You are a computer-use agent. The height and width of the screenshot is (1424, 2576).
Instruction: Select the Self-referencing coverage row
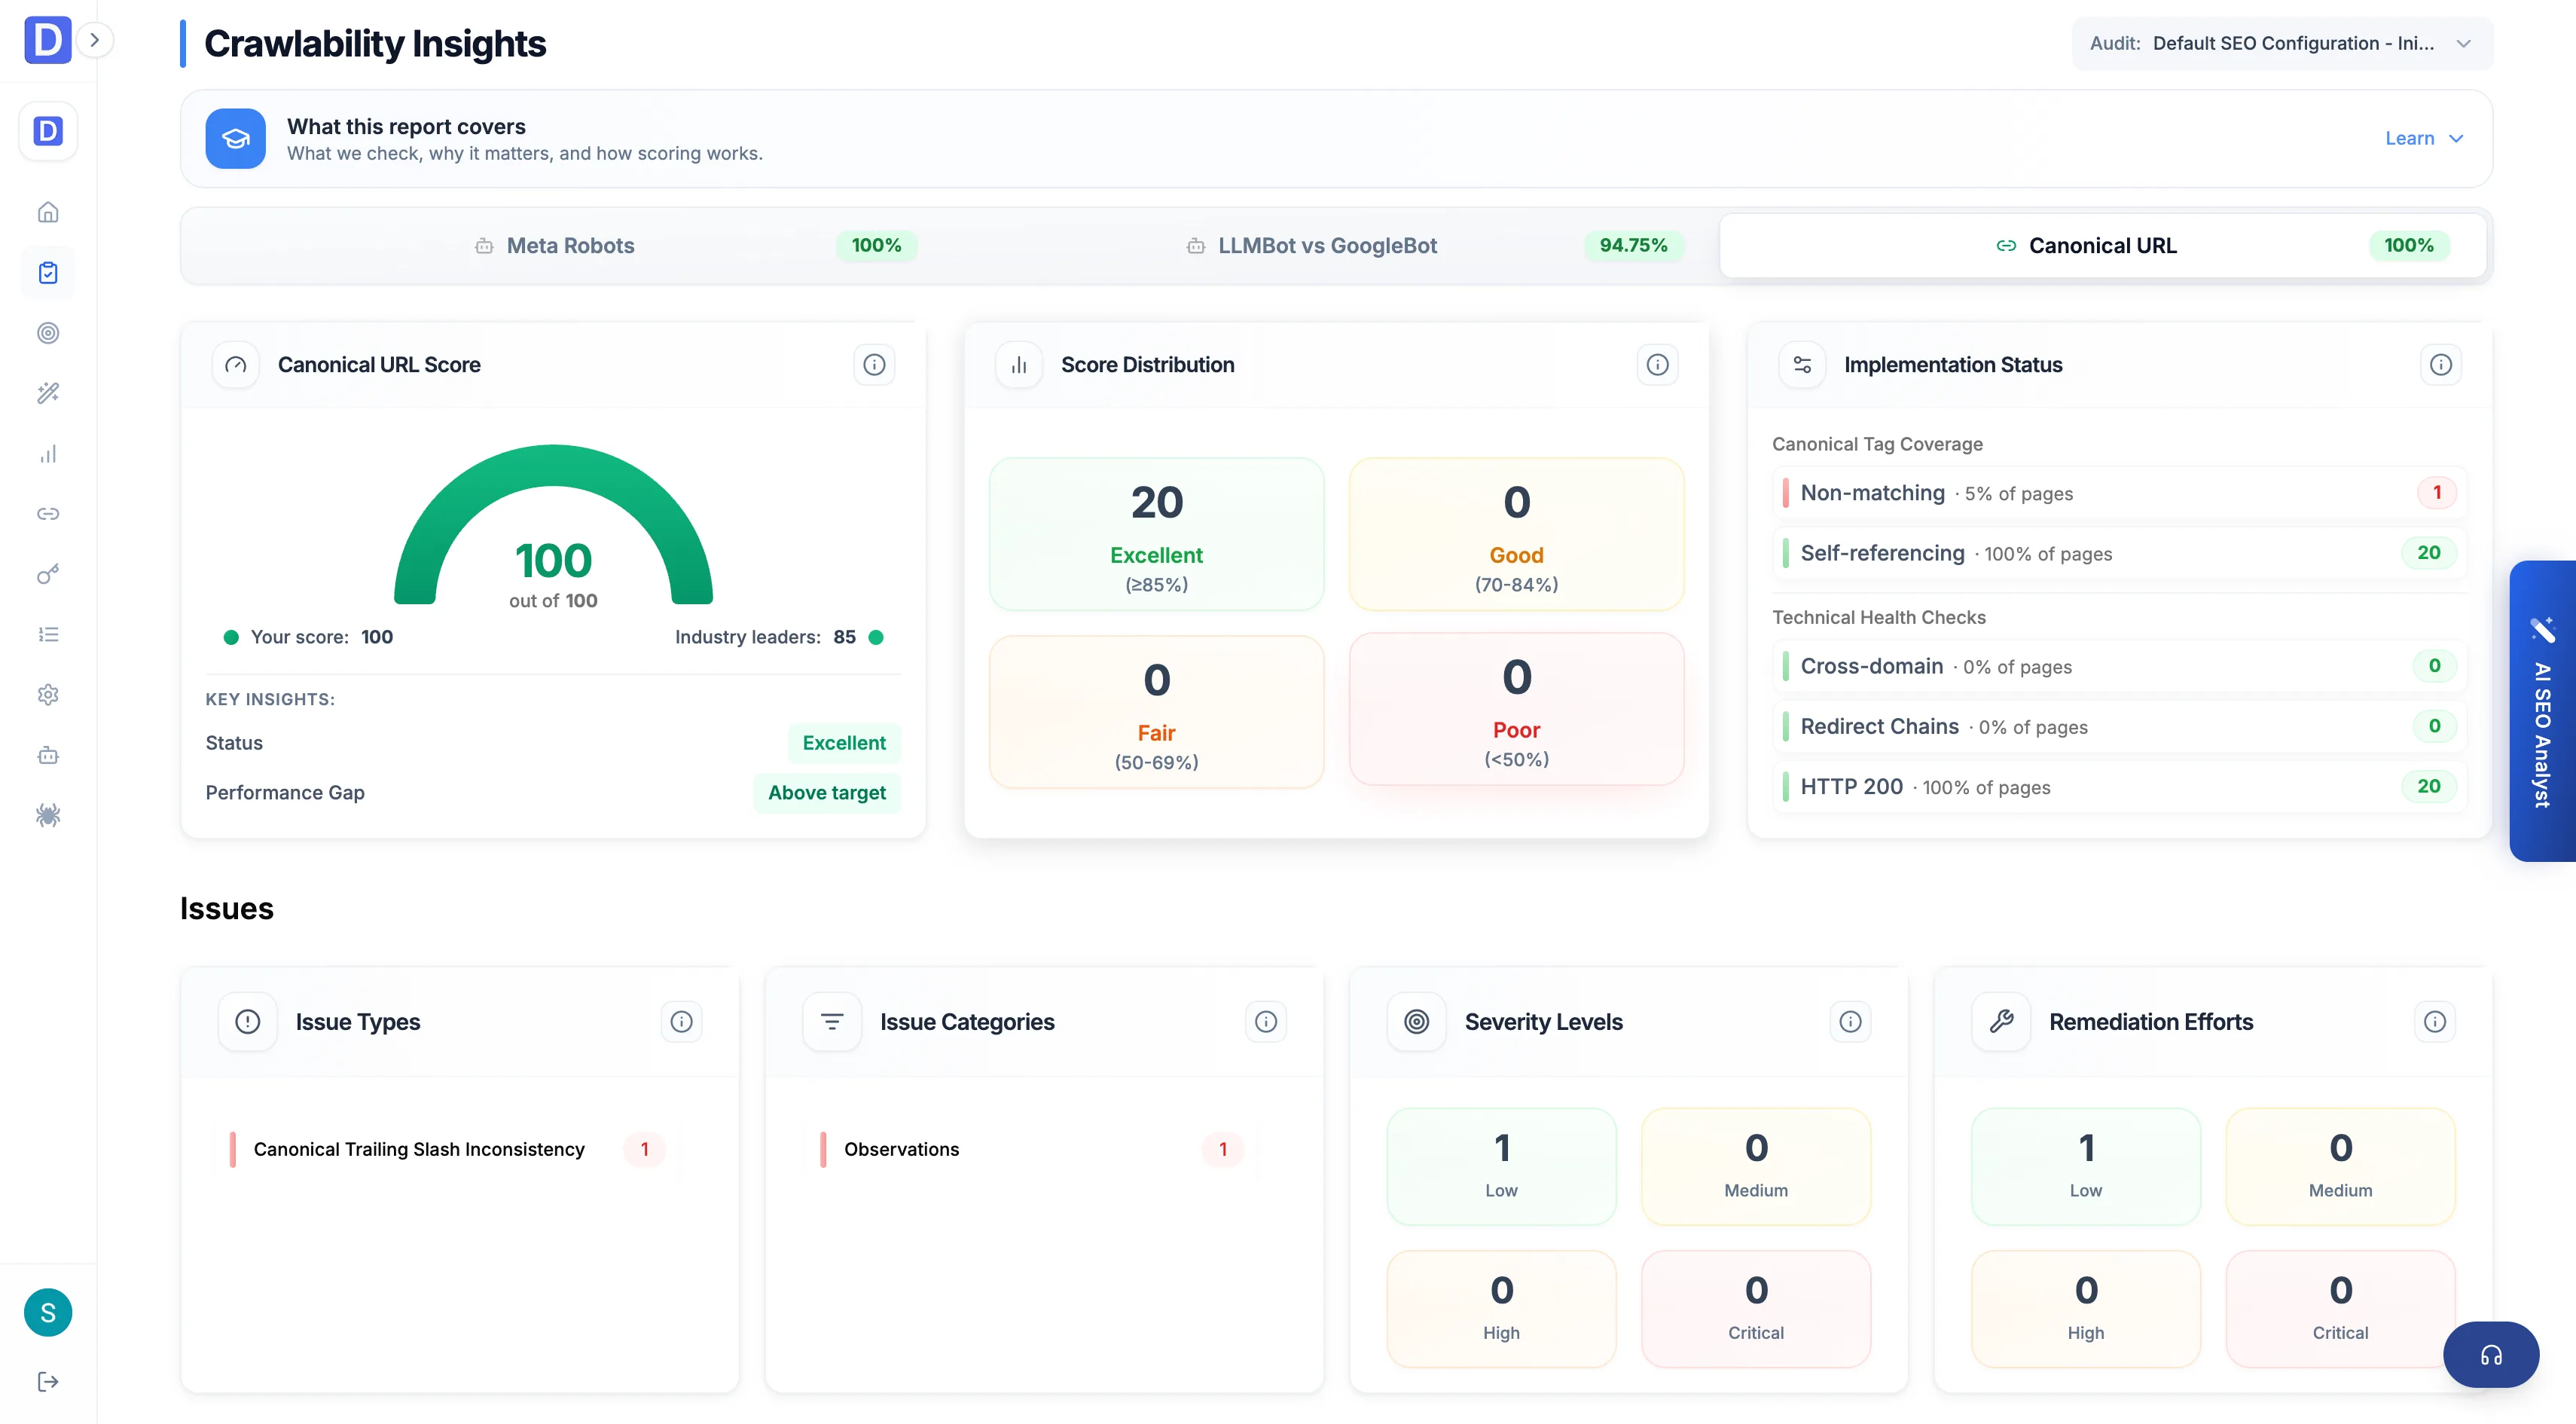(x=2119, y=553)
